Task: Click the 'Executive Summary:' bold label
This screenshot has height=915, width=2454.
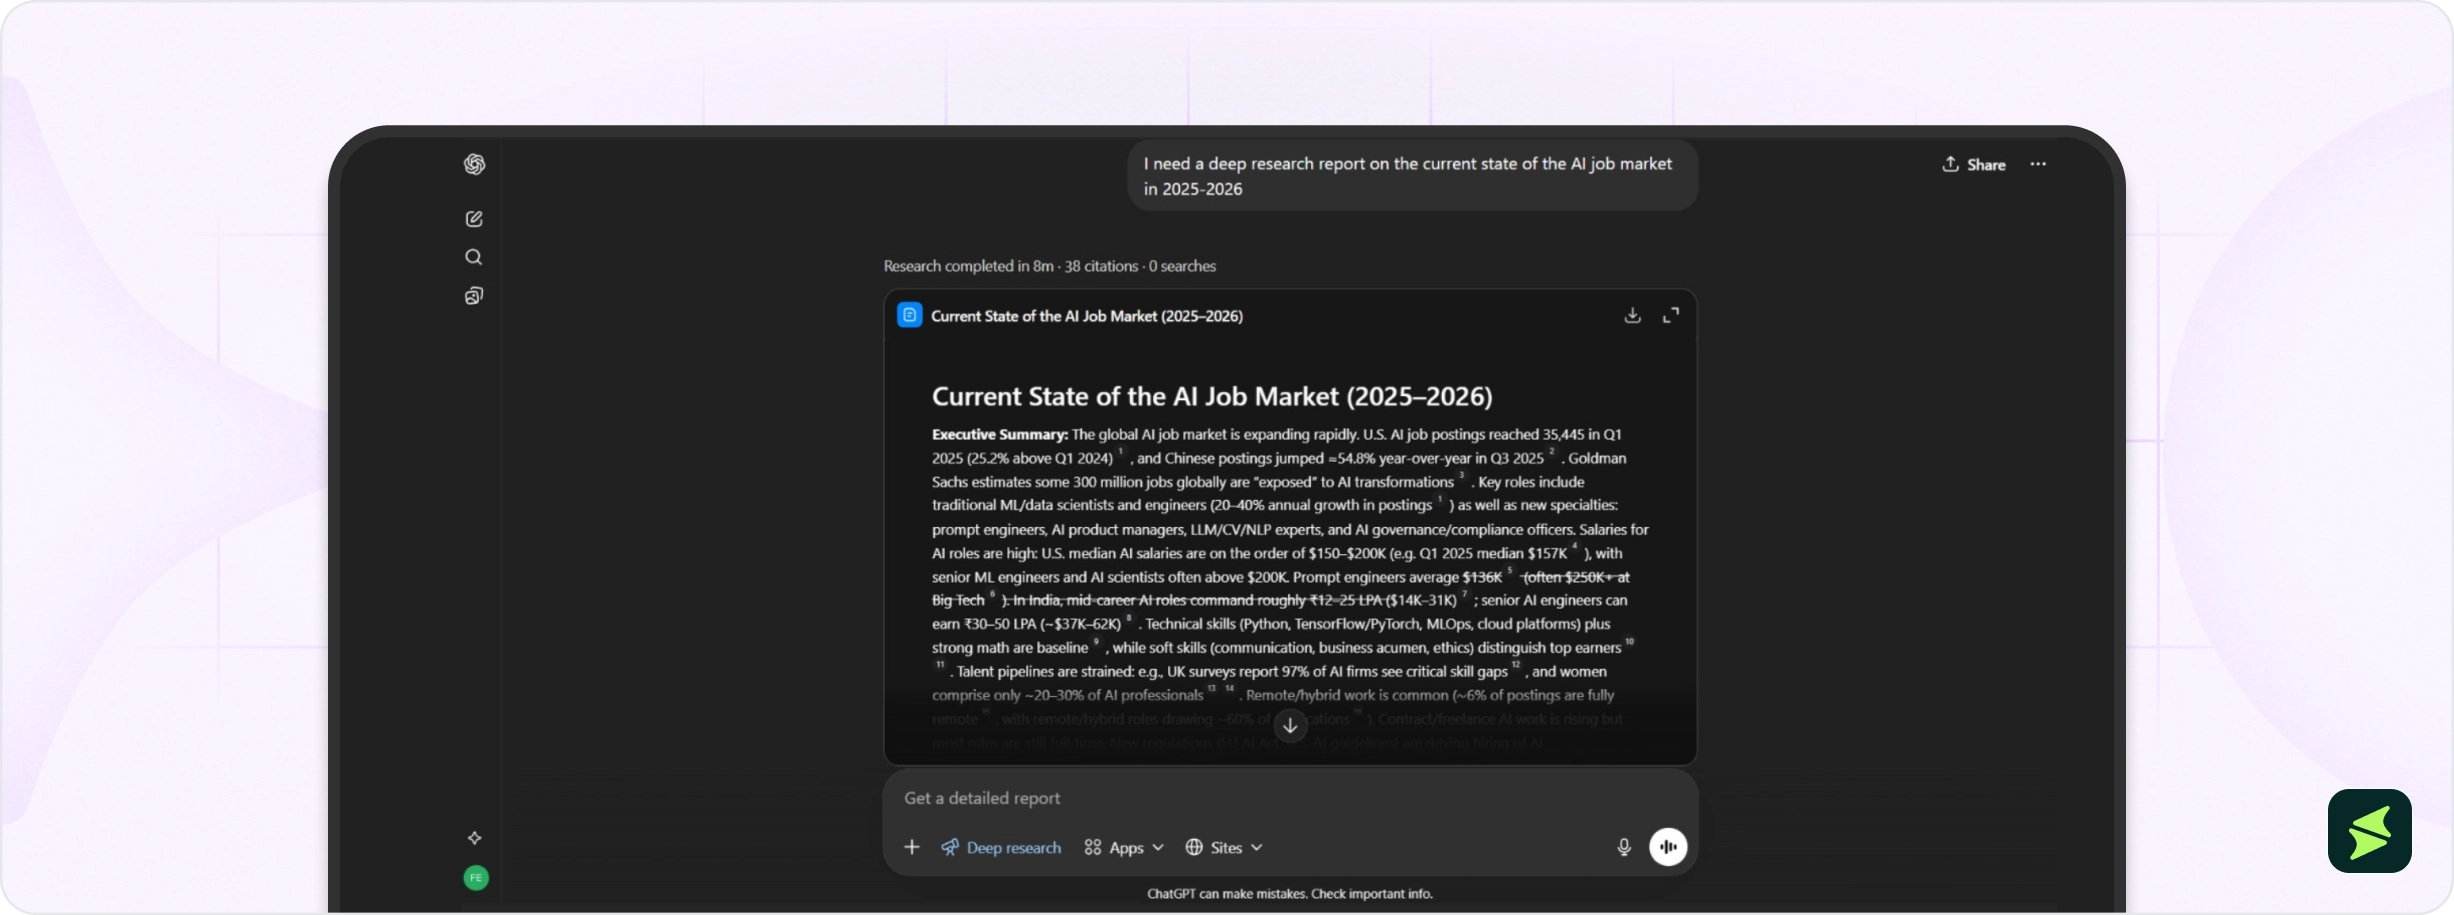Action: (1000, 435)
